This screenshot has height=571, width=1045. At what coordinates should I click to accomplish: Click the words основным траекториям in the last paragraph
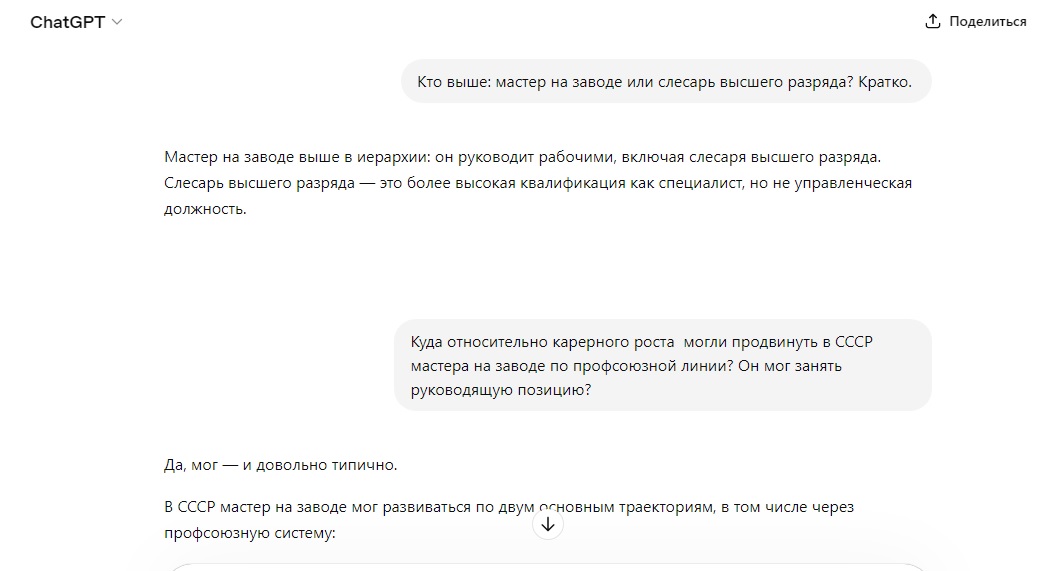(x=625, y=507)
